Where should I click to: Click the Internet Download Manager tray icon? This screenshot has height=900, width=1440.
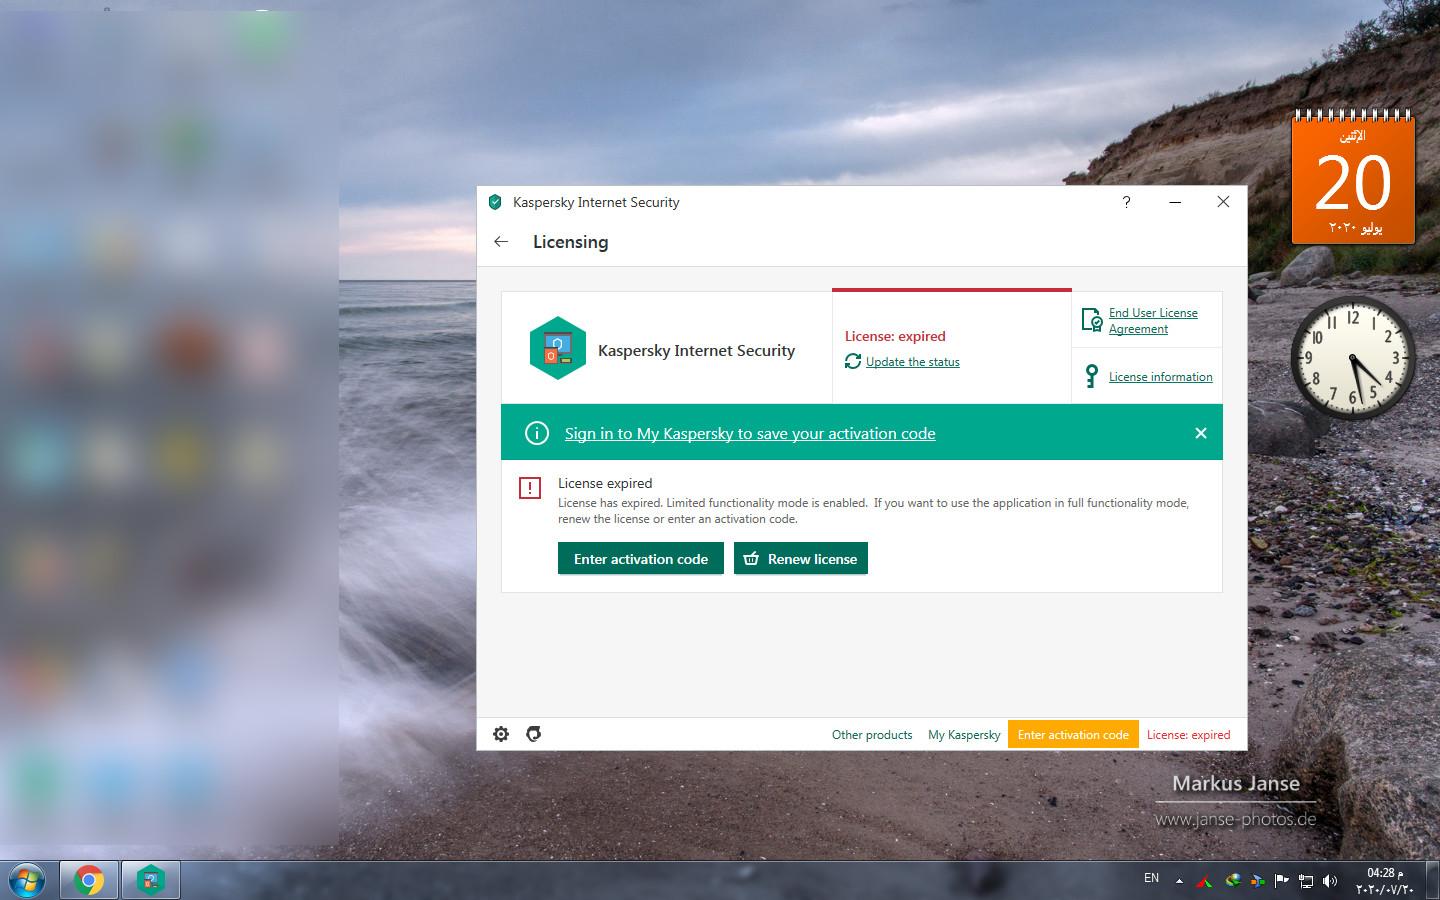[1233, 880]
